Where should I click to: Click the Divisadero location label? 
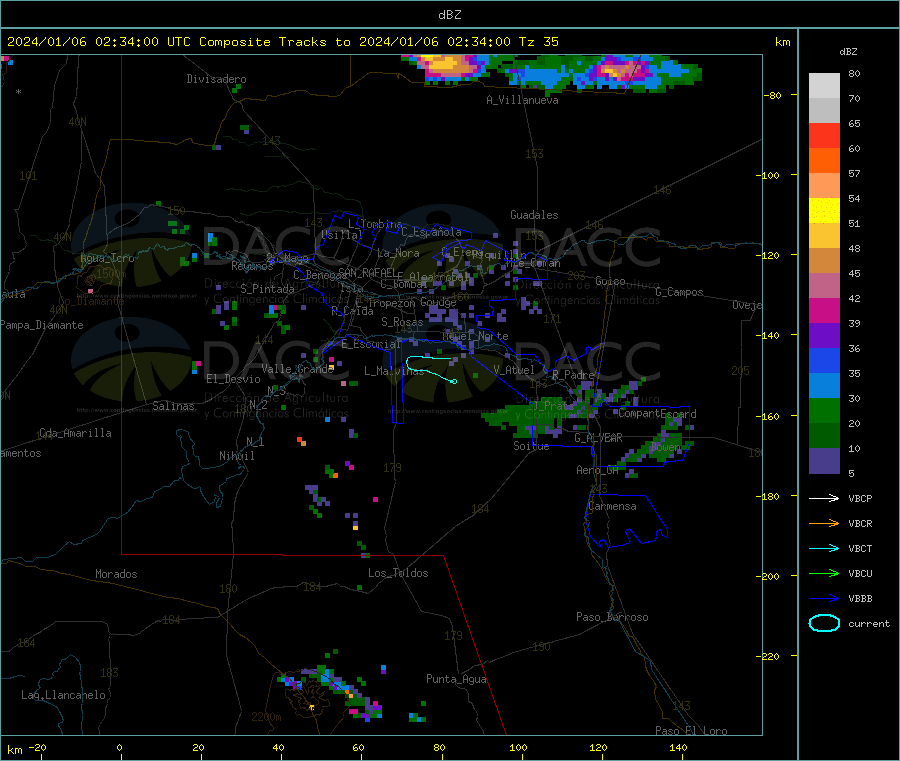click(216, 79)
